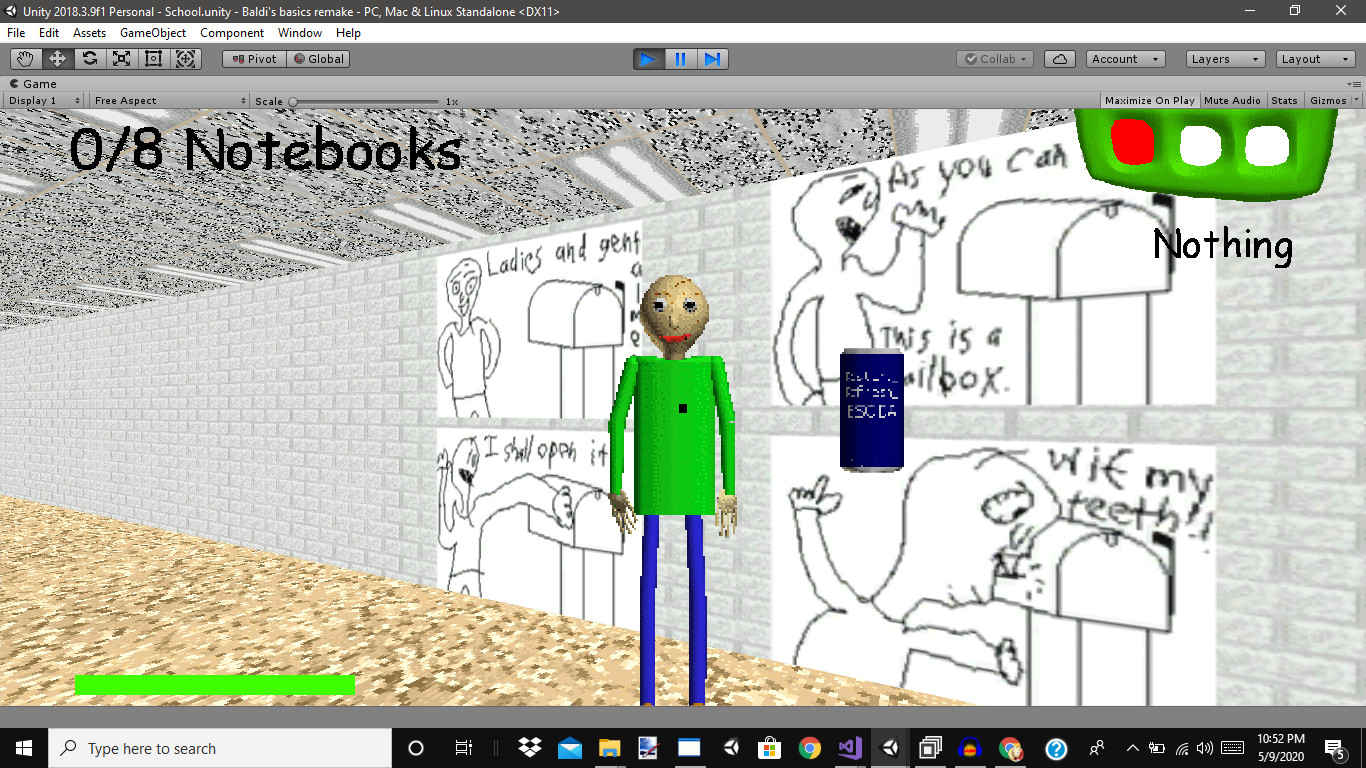The height and width of the screenshot is (768, 1366).
Task: Show rendering Stats overlay
Action: [1285, 100]
